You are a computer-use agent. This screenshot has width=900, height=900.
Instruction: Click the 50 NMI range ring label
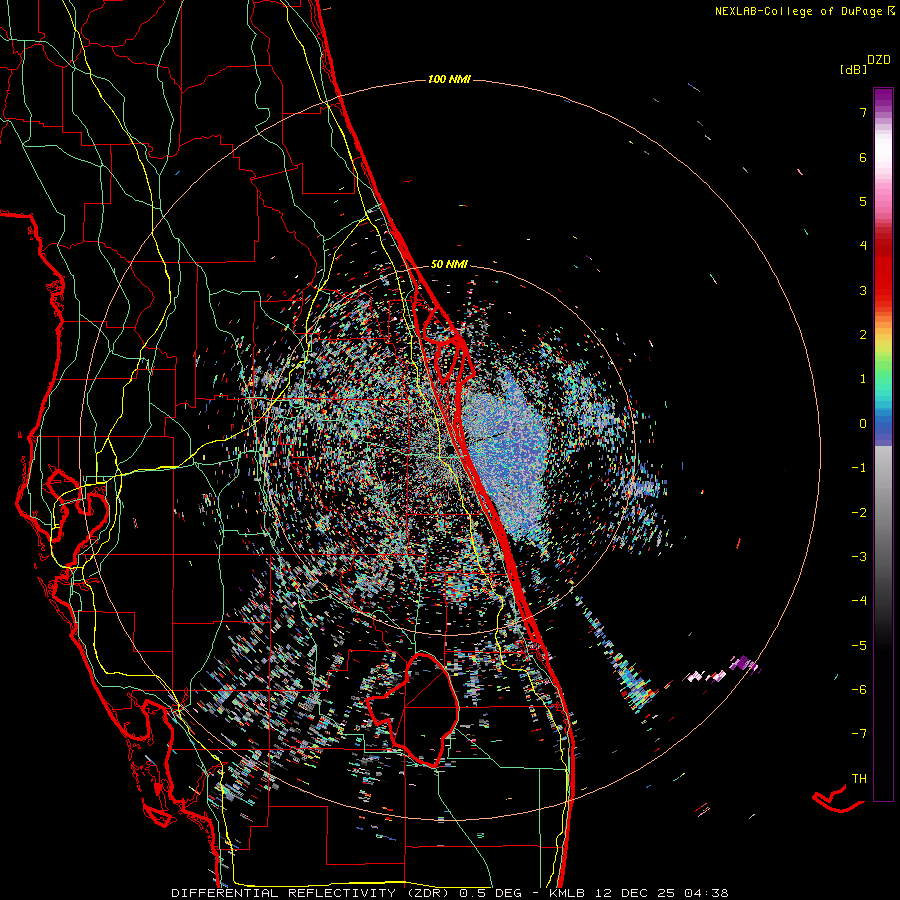[449, 264]
